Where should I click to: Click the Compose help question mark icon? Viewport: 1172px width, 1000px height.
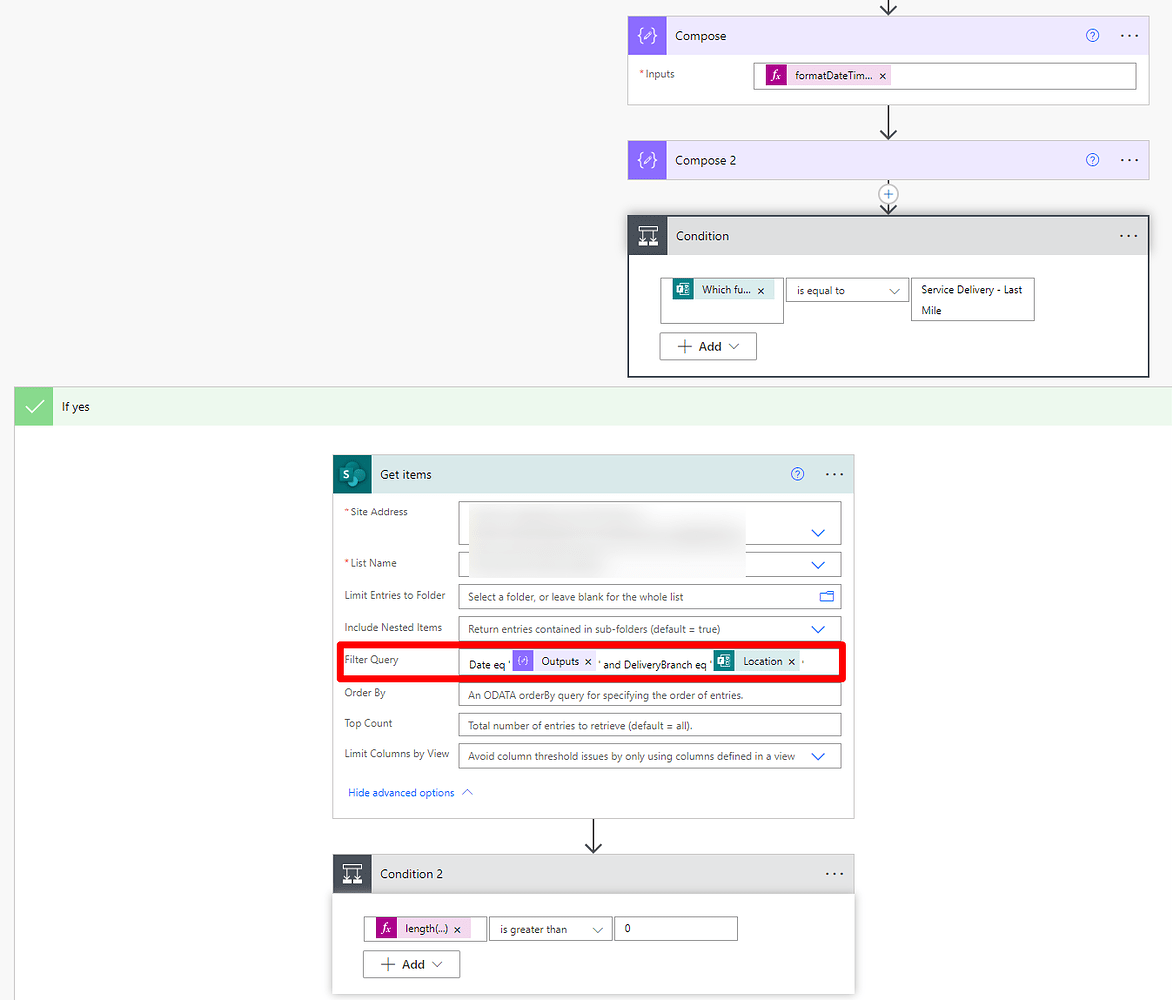1091,35
